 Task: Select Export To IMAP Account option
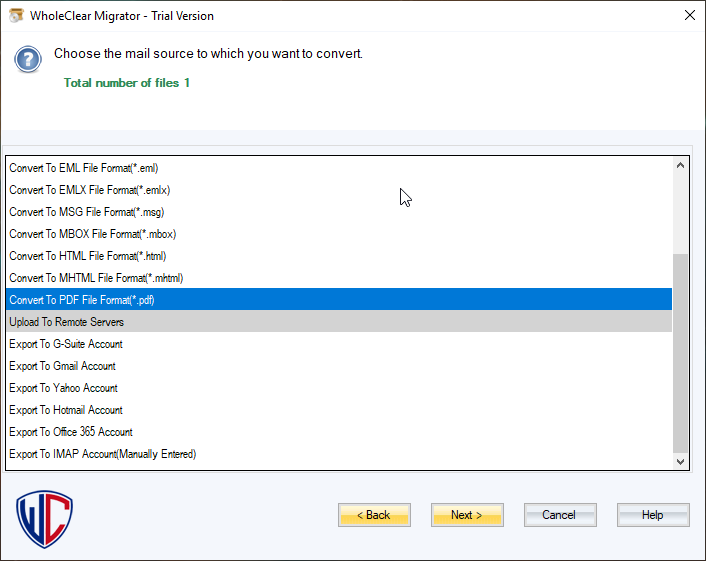[102, 454]
